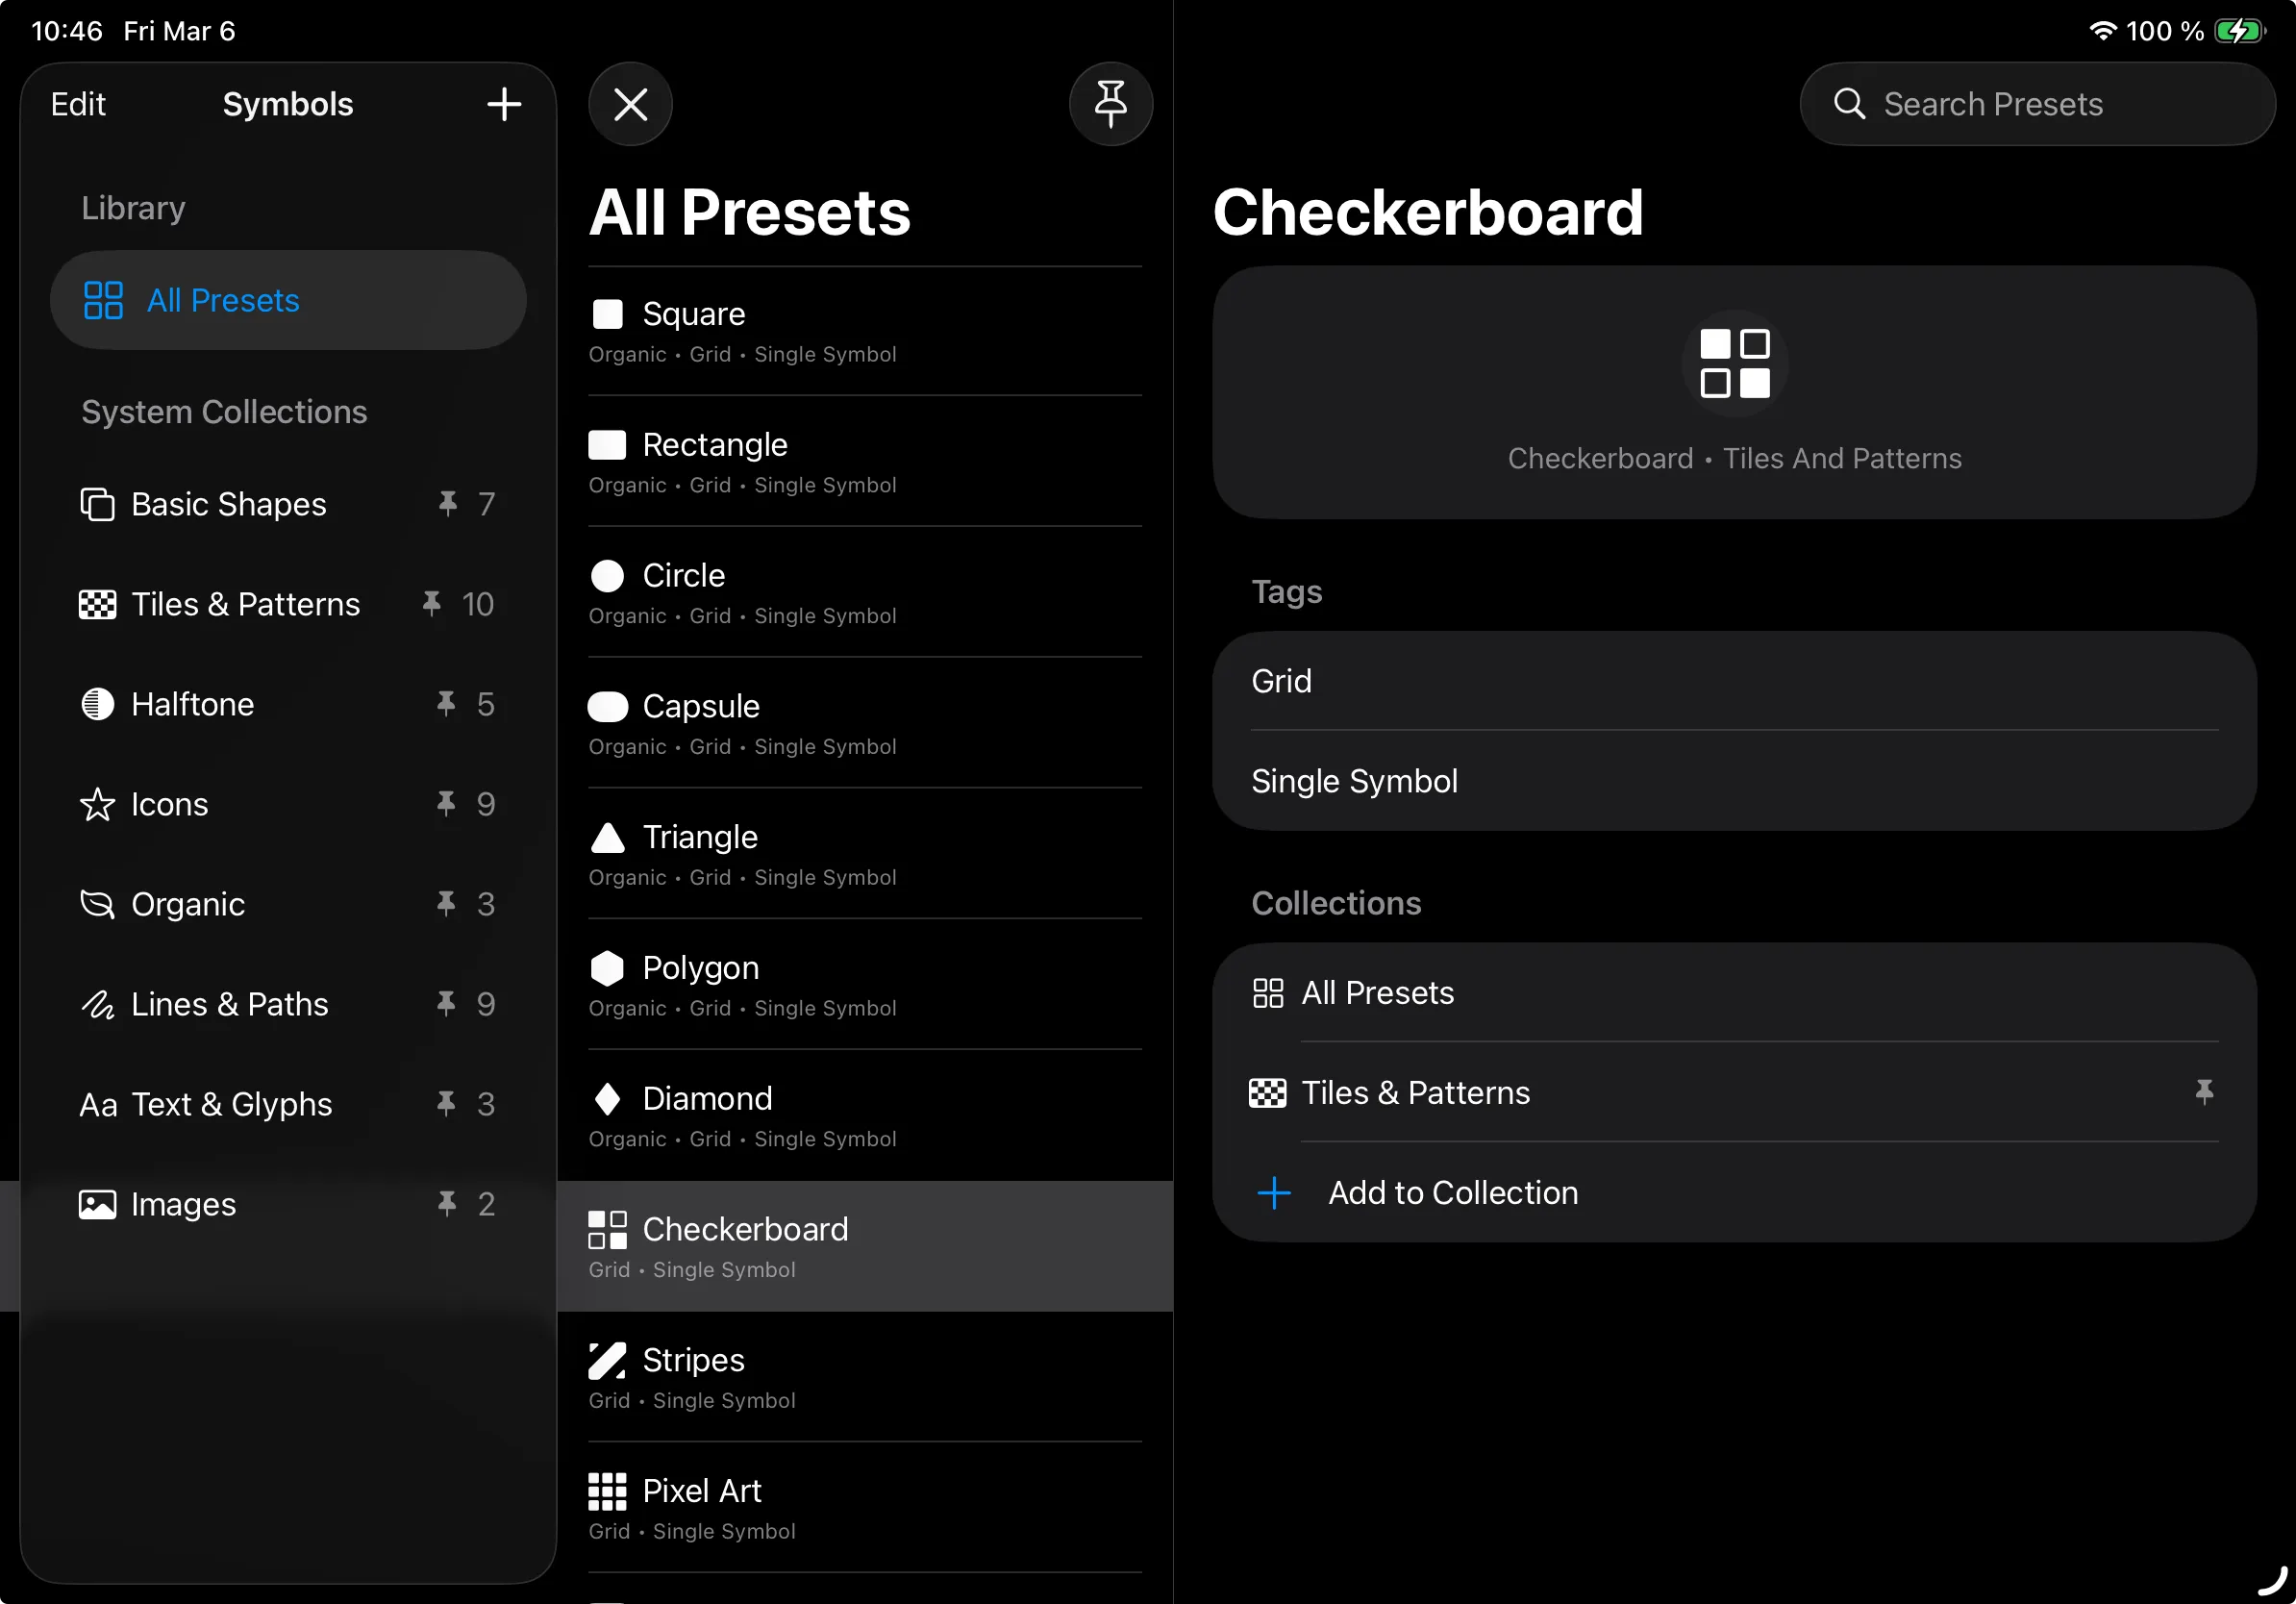2296x1604 pixels.
Task: Select the Basic Shapes collection icon
Action: point(98,504)
